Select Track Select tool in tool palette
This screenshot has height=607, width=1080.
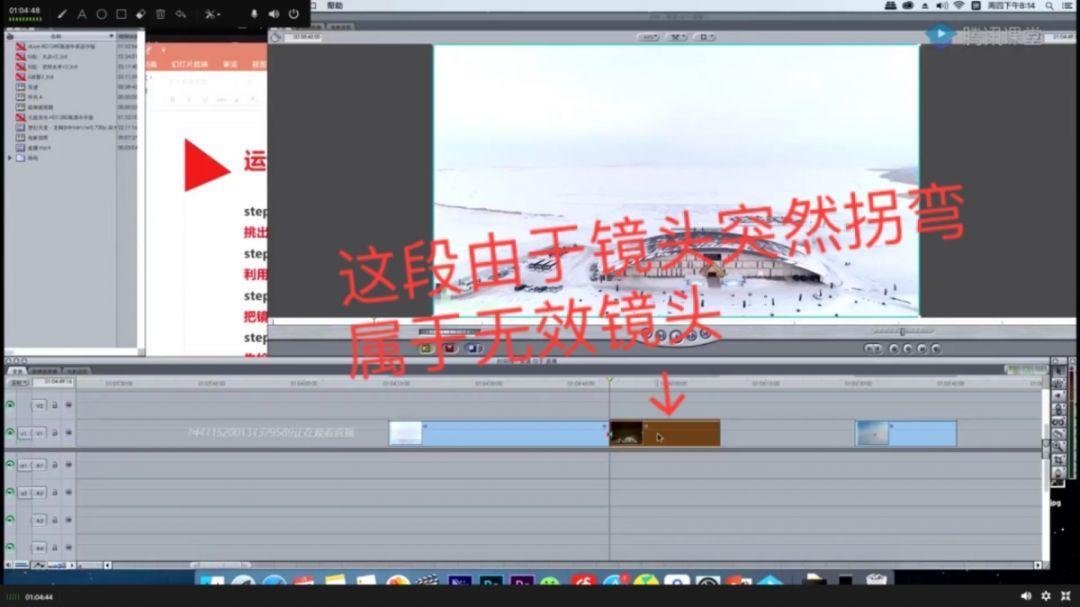(1059, 396)
